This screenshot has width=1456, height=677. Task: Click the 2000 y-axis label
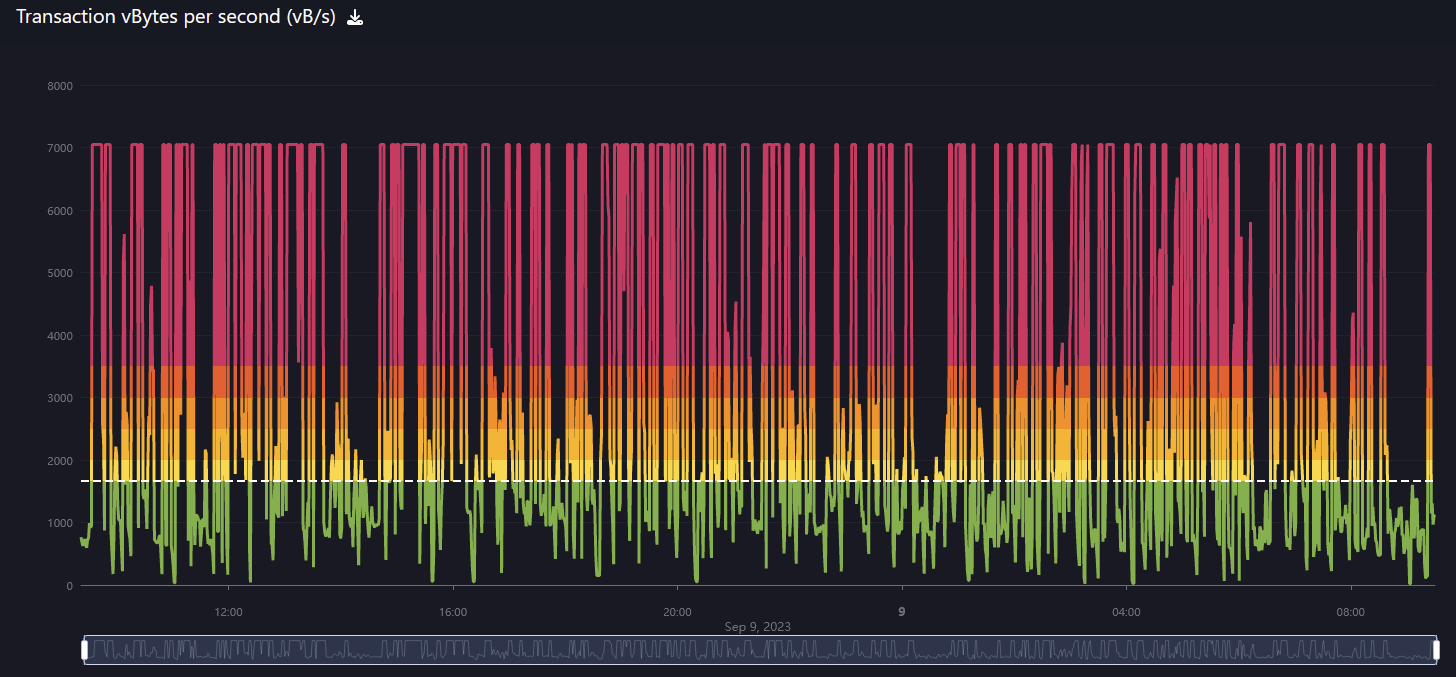pyautogui.click(x=60, y=461)
